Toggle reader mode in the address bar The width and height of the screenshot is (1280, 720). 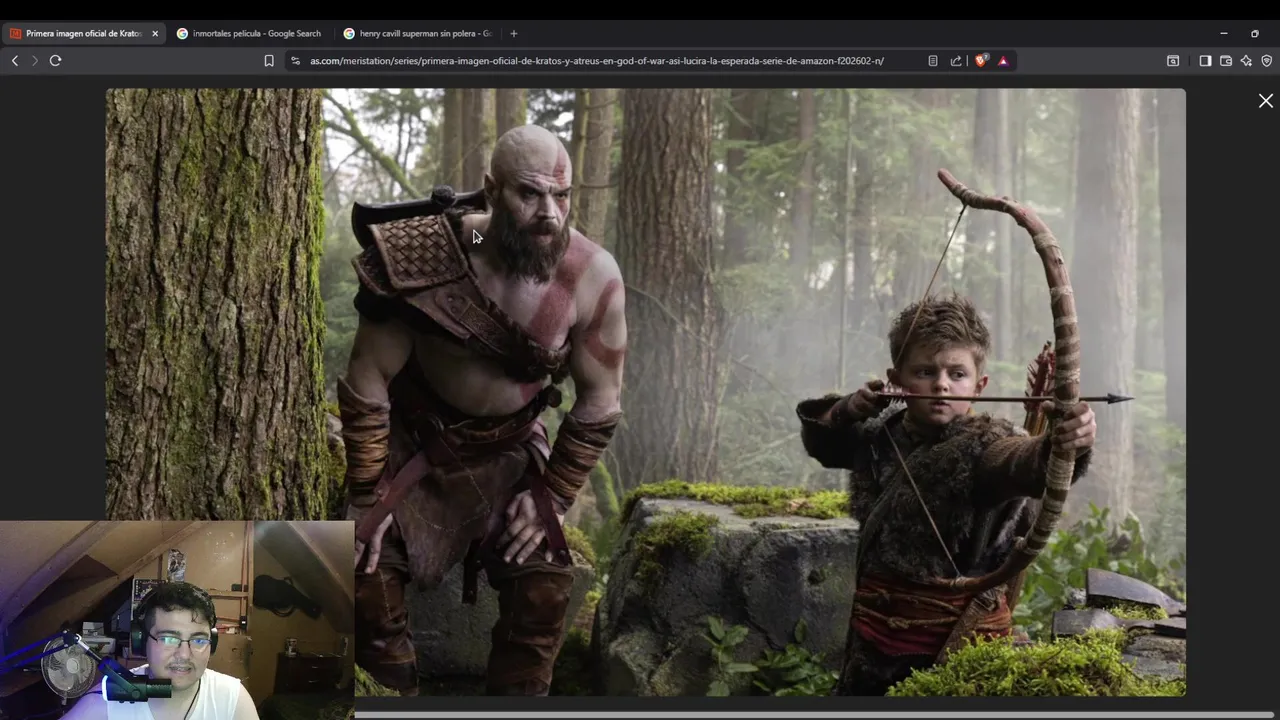pos(933,61)
